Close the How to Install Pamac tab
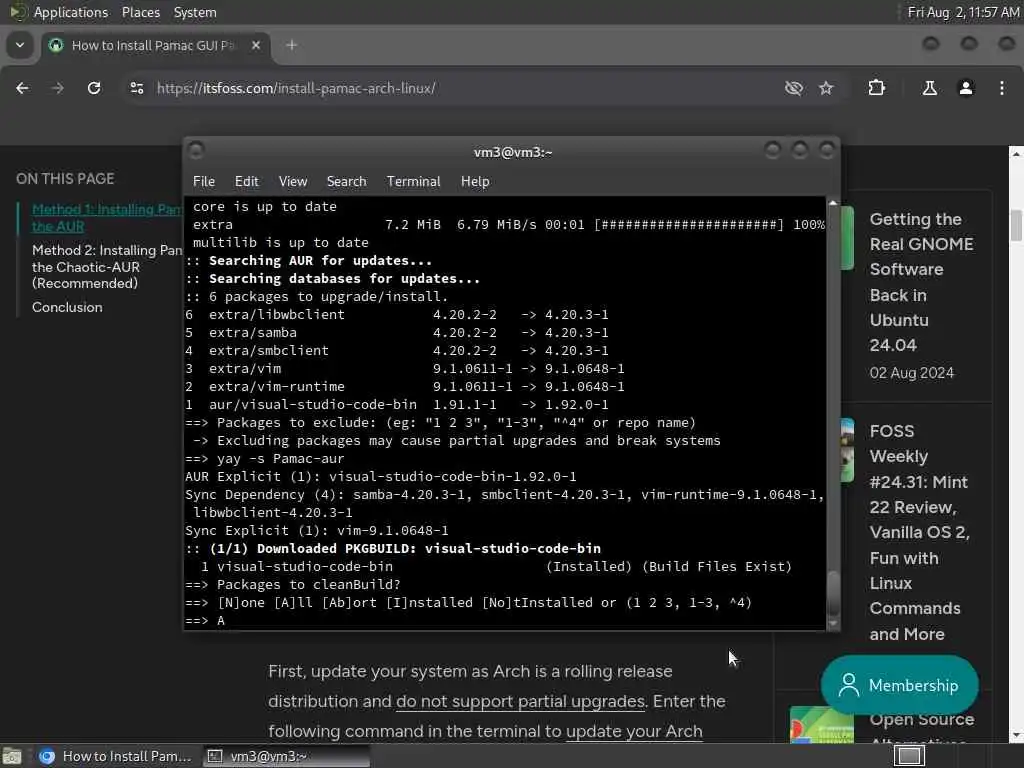 tap(256, 45)
